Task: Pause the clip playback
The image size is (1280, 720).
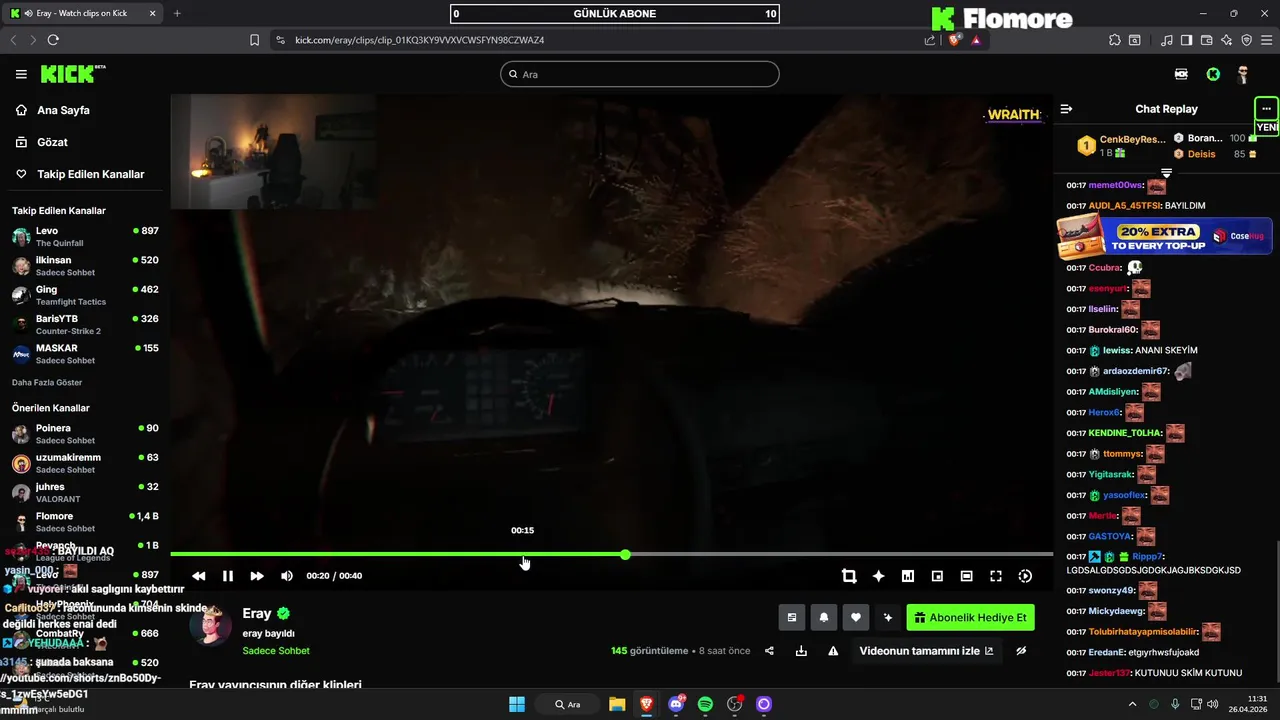Action: click(228, 576)
